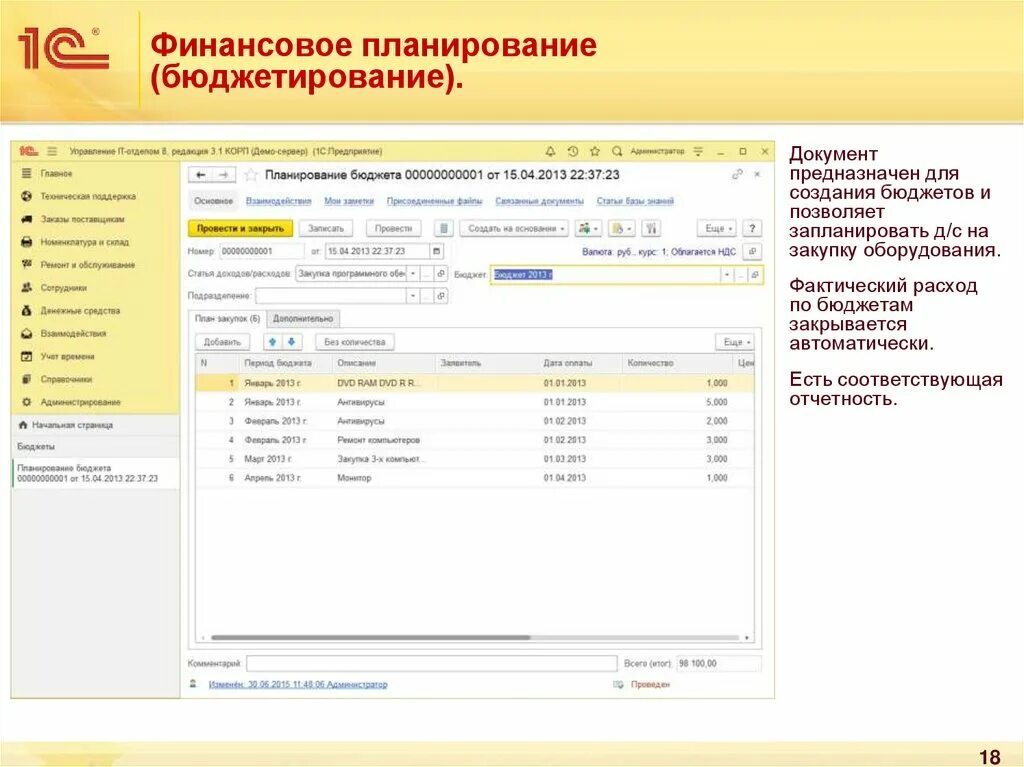
Task: Open the Главное section in sidebar
Action: coord(56,174)
